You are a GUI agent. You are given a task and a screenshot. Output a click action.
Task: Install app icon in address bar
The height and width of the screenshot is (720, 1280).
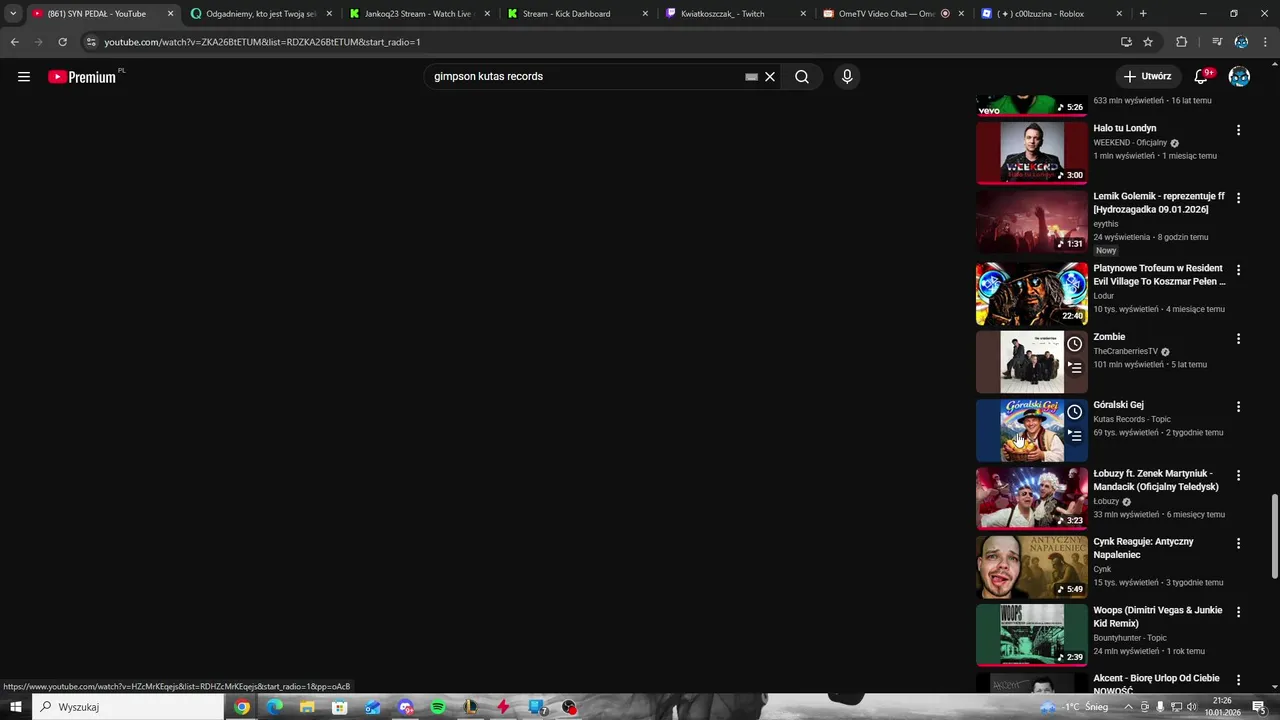1126,42
